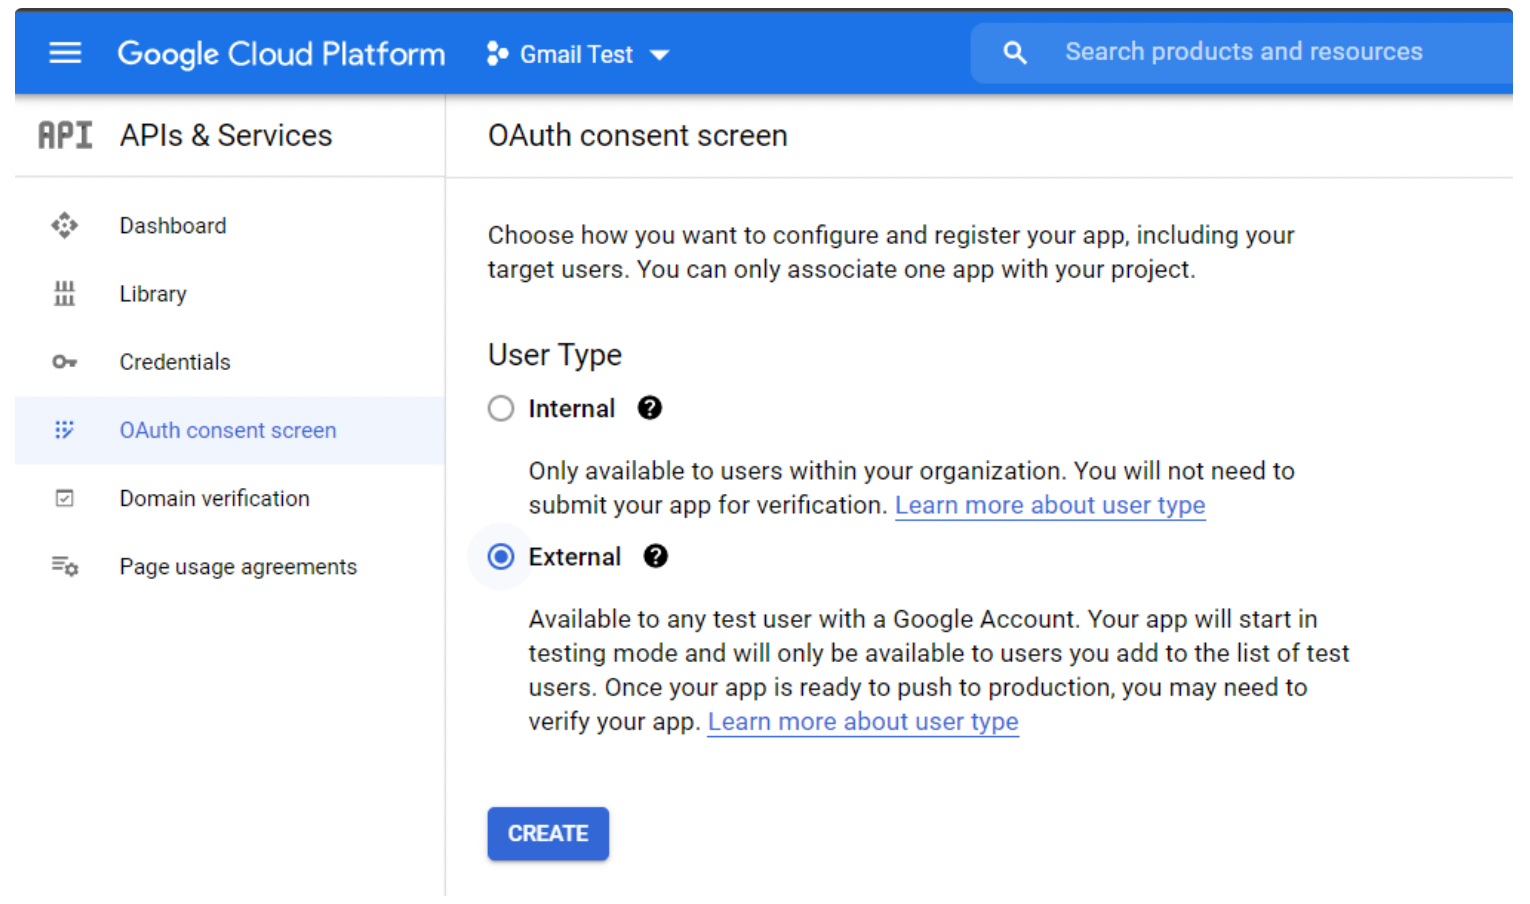This screenshot has height=904, width=1530.
Task: Click the External label text
Action: pos(575,556)
